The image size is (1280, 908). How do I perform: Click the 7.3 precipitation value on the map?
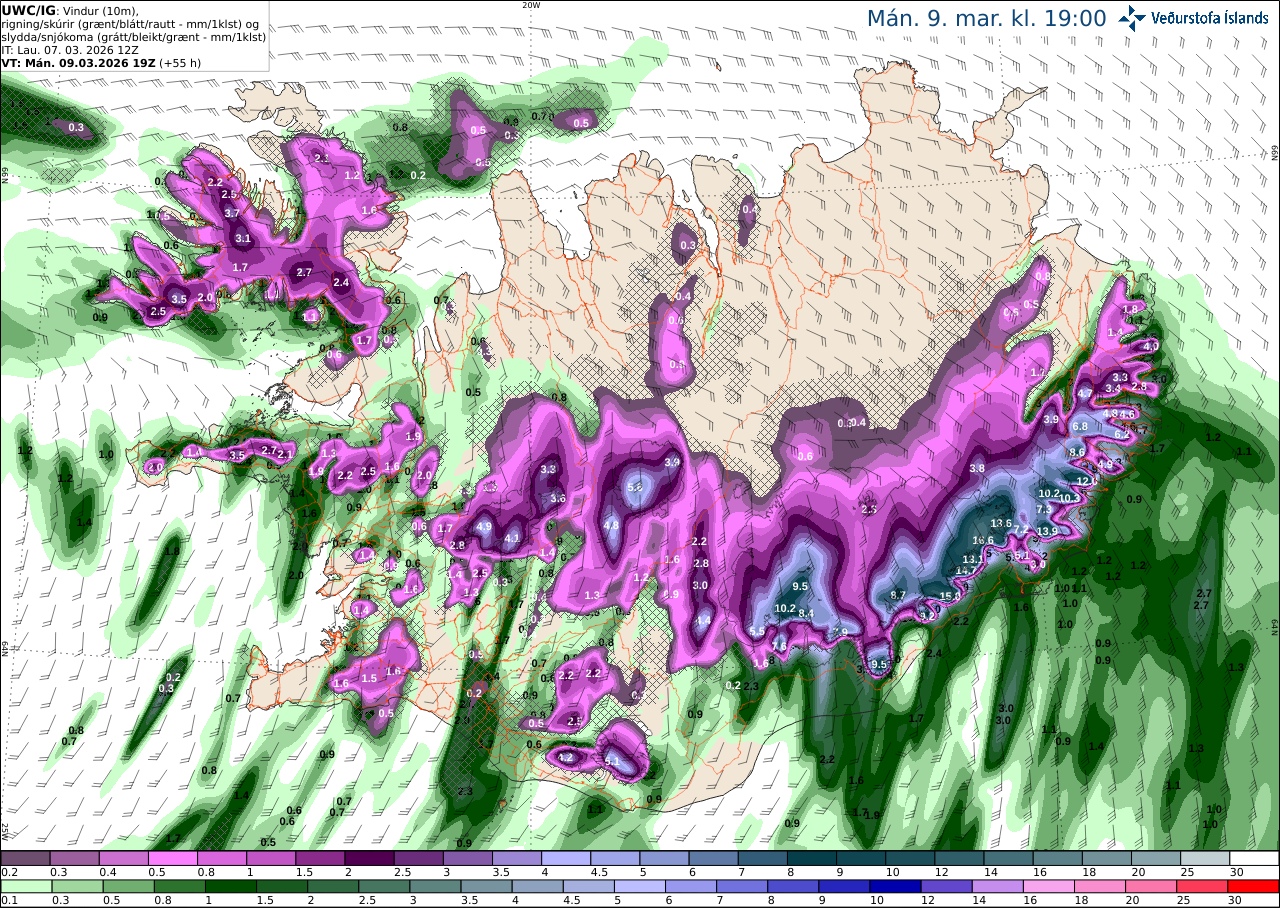coord(1043,509)
